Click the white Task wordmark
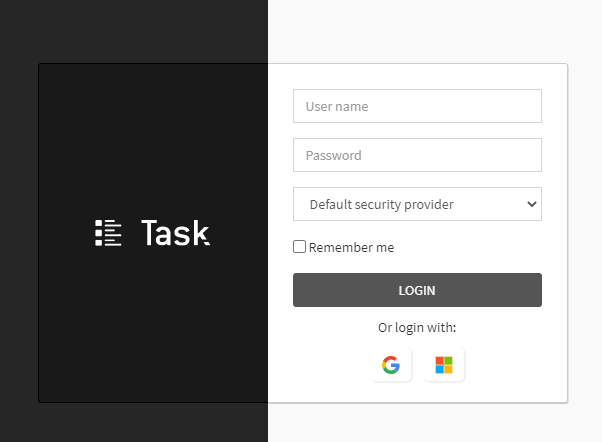This screenshot has width=602, height=442. click(175, 233)
